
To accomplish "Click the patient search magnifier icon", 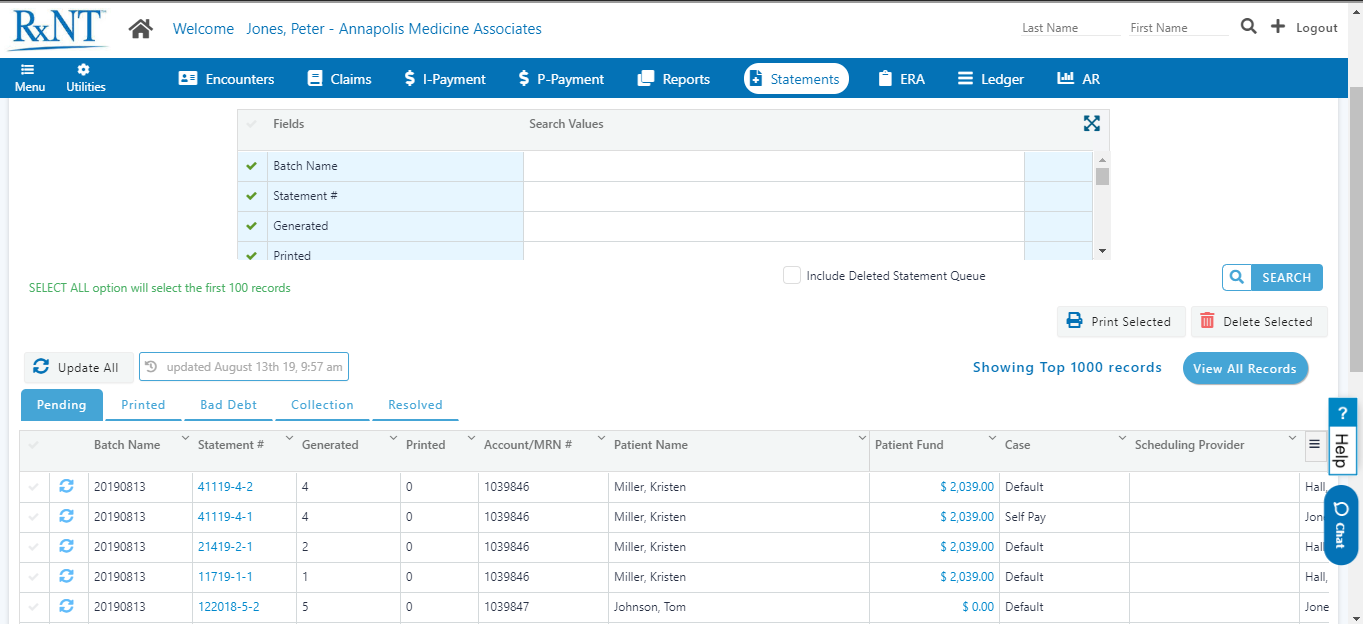I will point(1248,27).
